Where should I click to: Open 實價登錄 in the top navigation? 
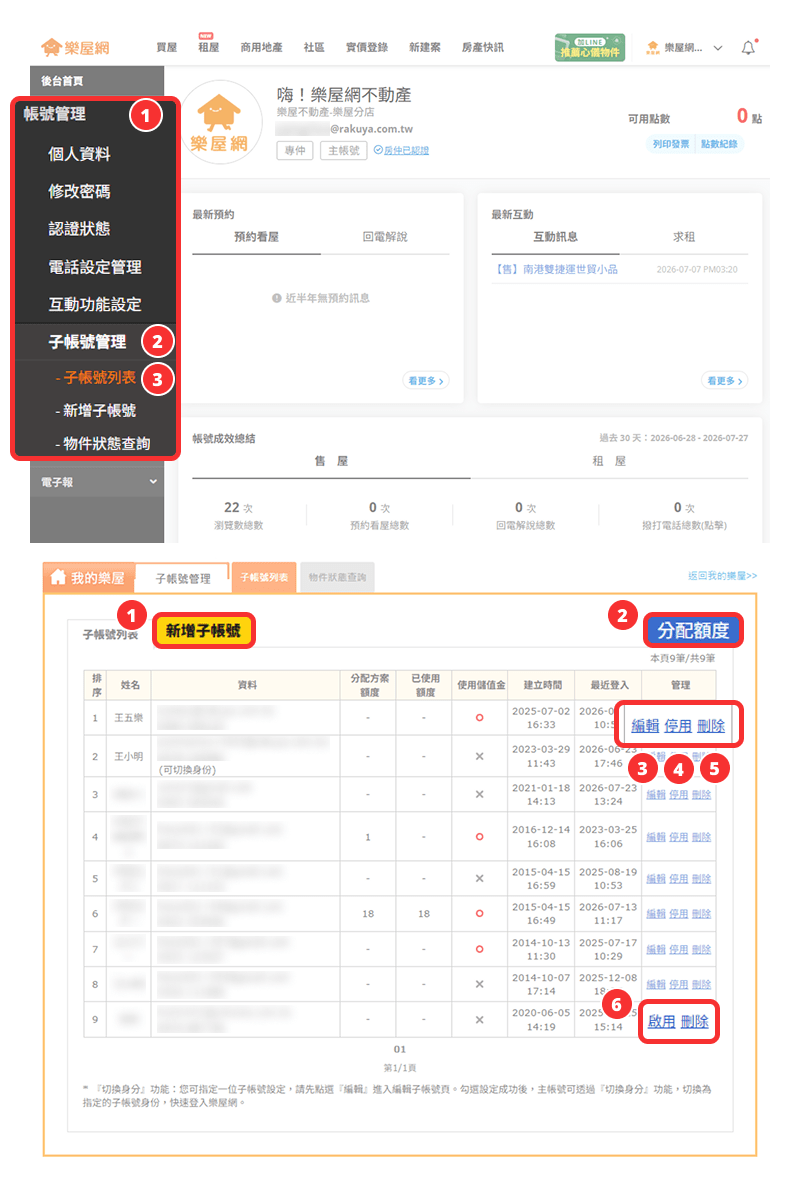[367, 47]
